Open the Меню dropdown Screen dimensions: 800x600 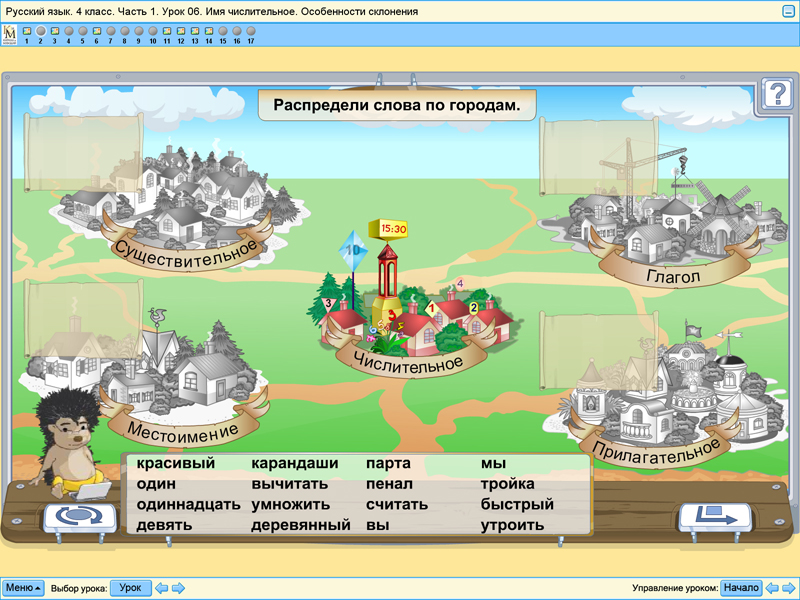click(x=24, y=588)
